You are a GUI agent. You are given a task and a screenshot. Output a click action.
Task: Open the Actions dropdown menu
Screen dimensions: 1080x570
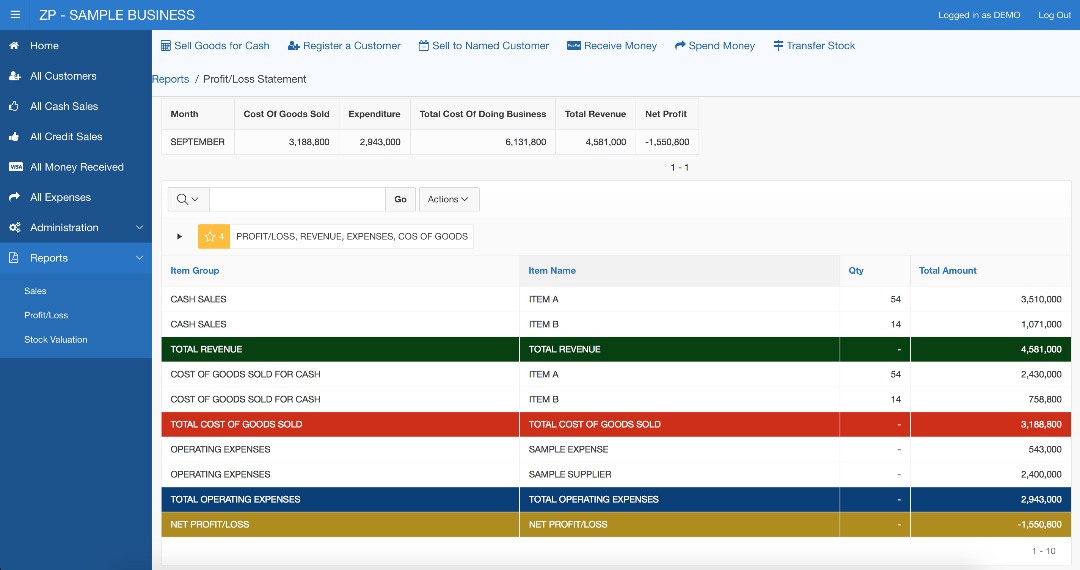(448, 199)
